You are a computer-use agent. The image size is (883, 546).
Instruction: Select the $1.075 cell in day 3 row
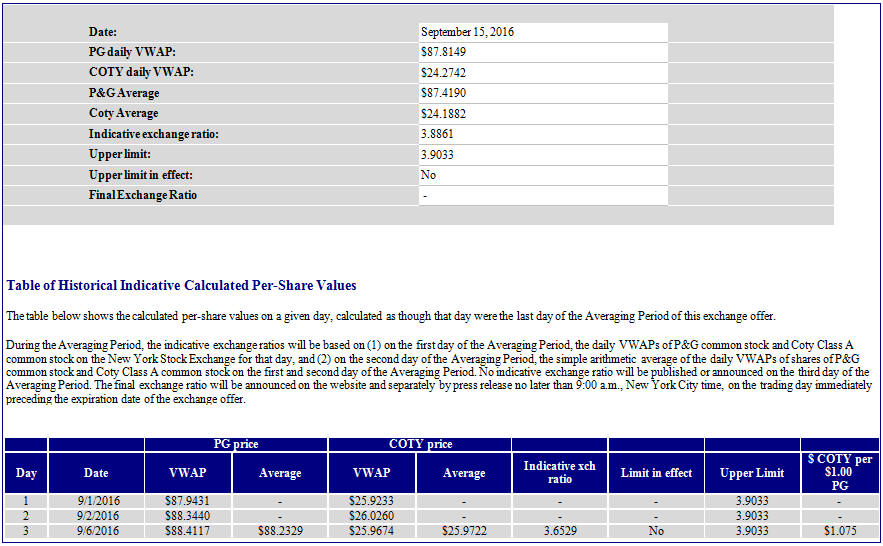839,530
